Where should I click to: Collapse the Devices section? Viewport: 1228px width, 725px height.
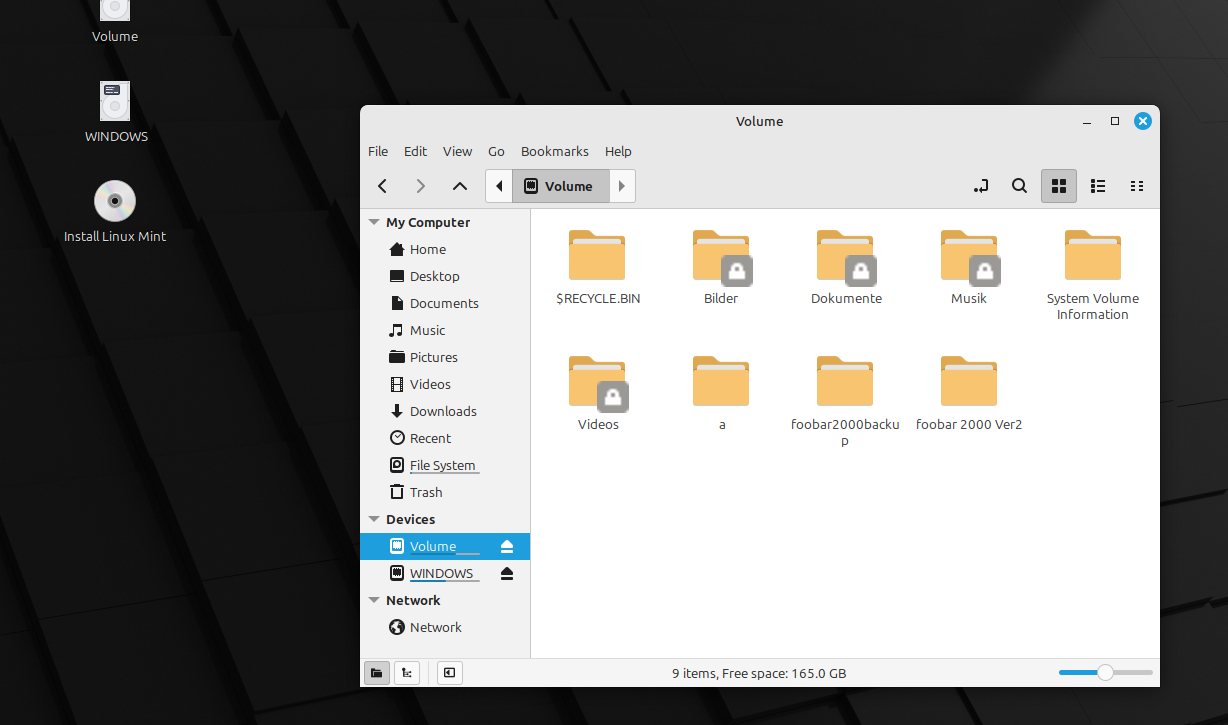374,519
